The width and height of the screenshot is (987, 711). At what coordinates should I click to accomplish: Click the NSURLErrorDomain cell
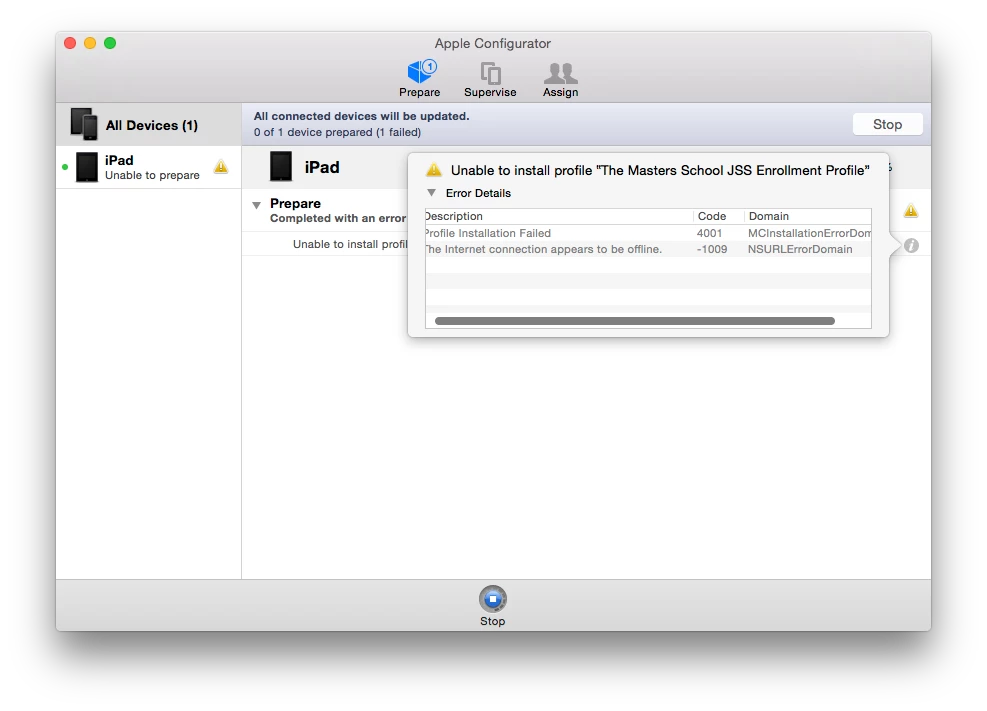800,249
